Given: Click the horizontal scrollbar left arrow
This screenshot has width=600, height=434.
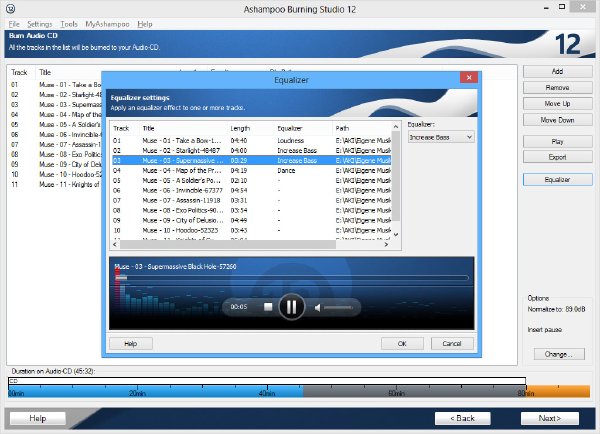Looking at the screenshot, I should (x=115, y=244).
